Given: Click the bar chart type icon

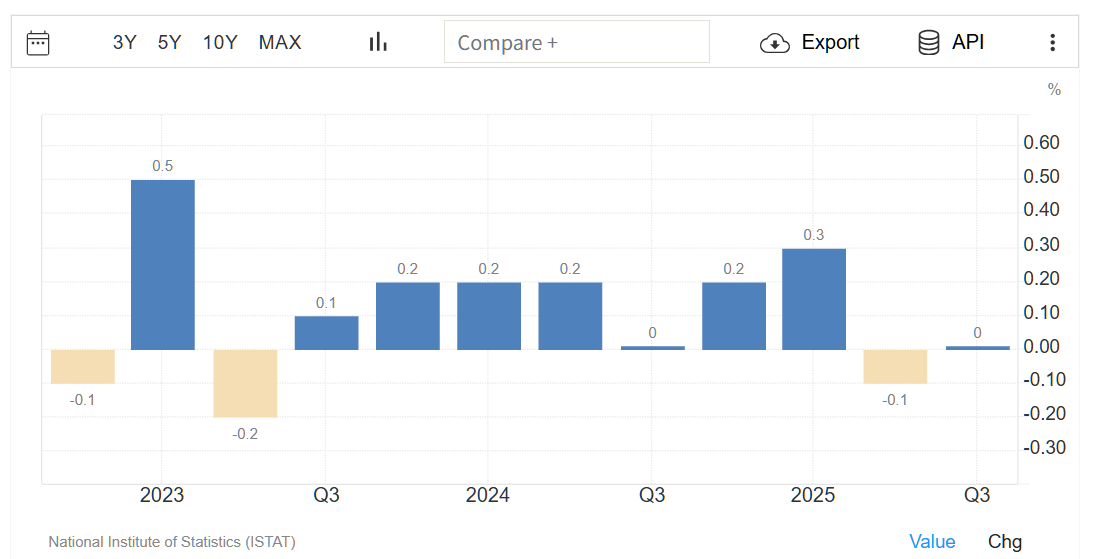Looking at the screenshot, I should [x=378, y=42].
